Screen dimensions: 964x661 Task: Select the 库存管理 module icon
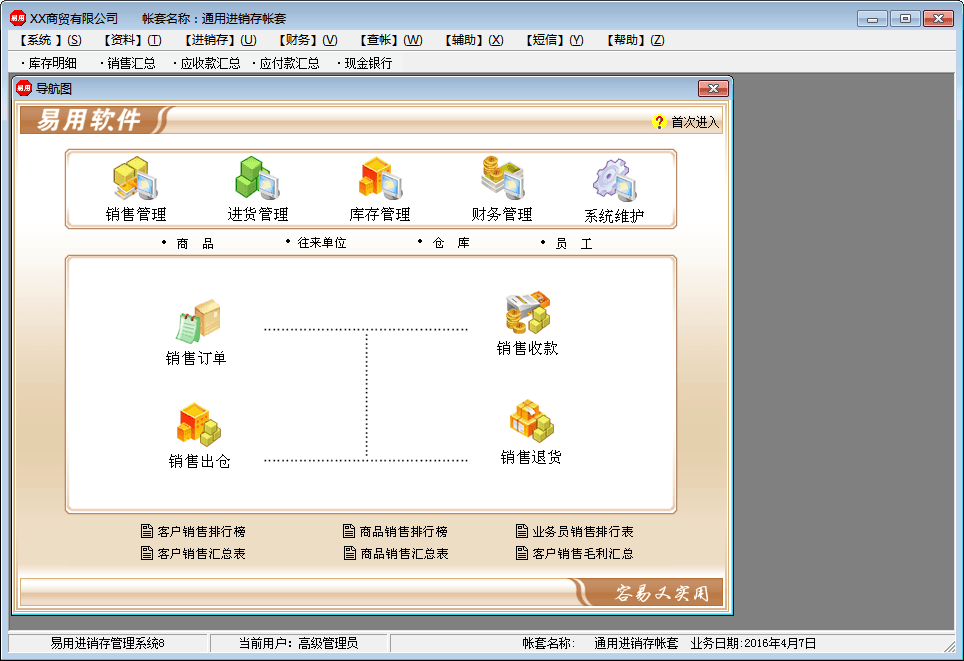(x=380, y=180)
